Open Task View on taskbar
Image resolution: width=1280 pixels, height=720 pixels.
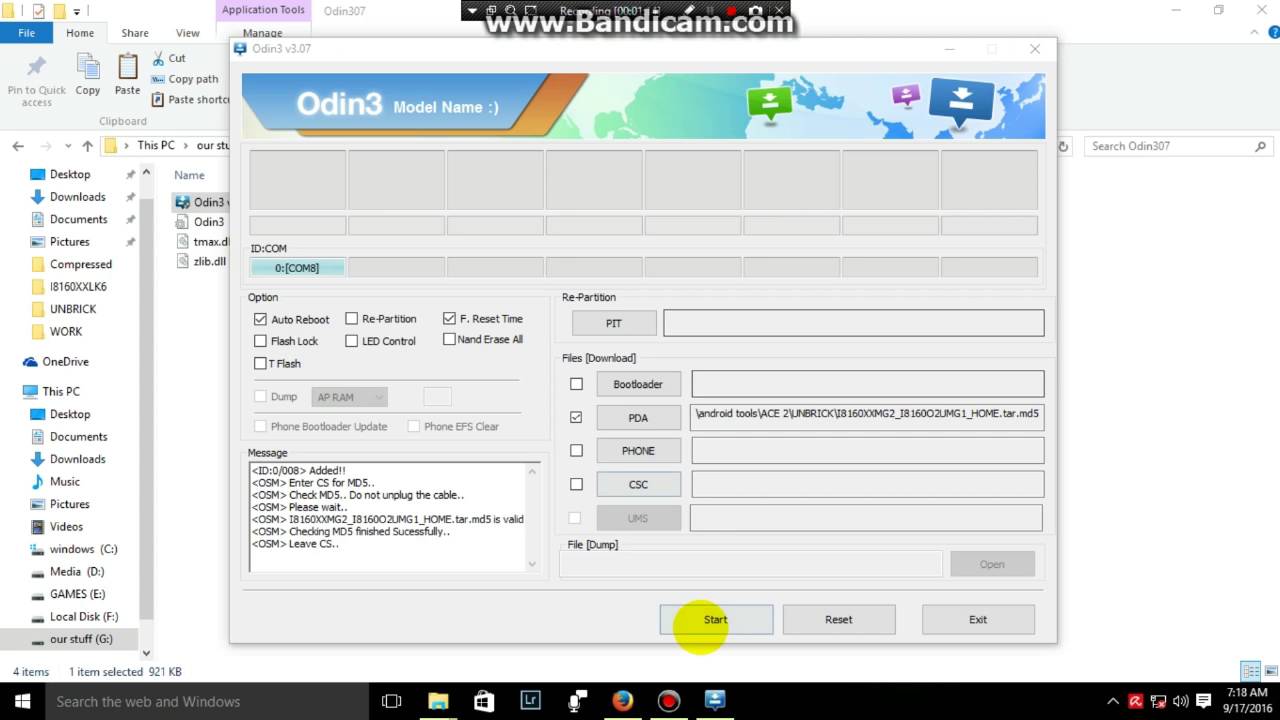(392, 701)
